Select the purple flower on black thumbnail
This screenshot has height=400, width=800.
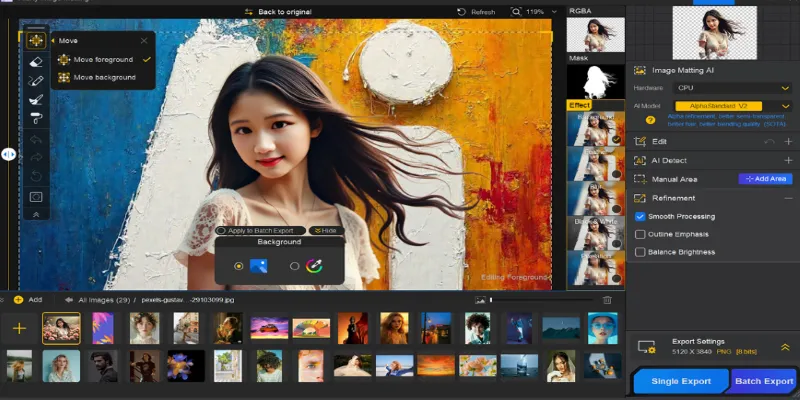pos(186,366)
